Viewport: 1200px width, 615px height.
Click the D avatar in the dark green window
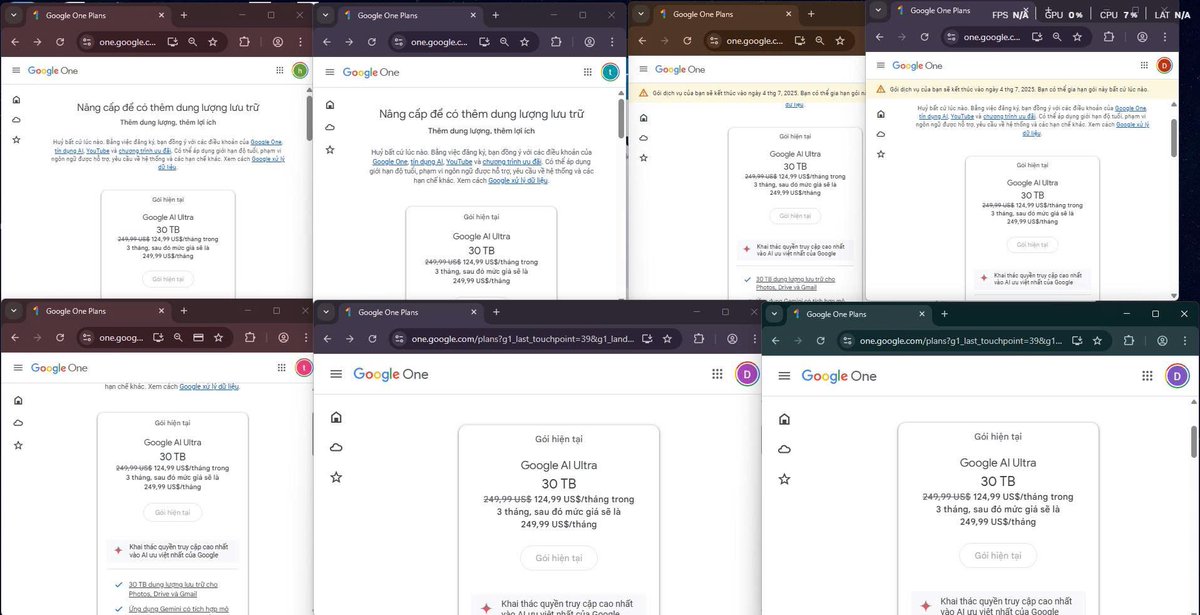pos(1177,376)
